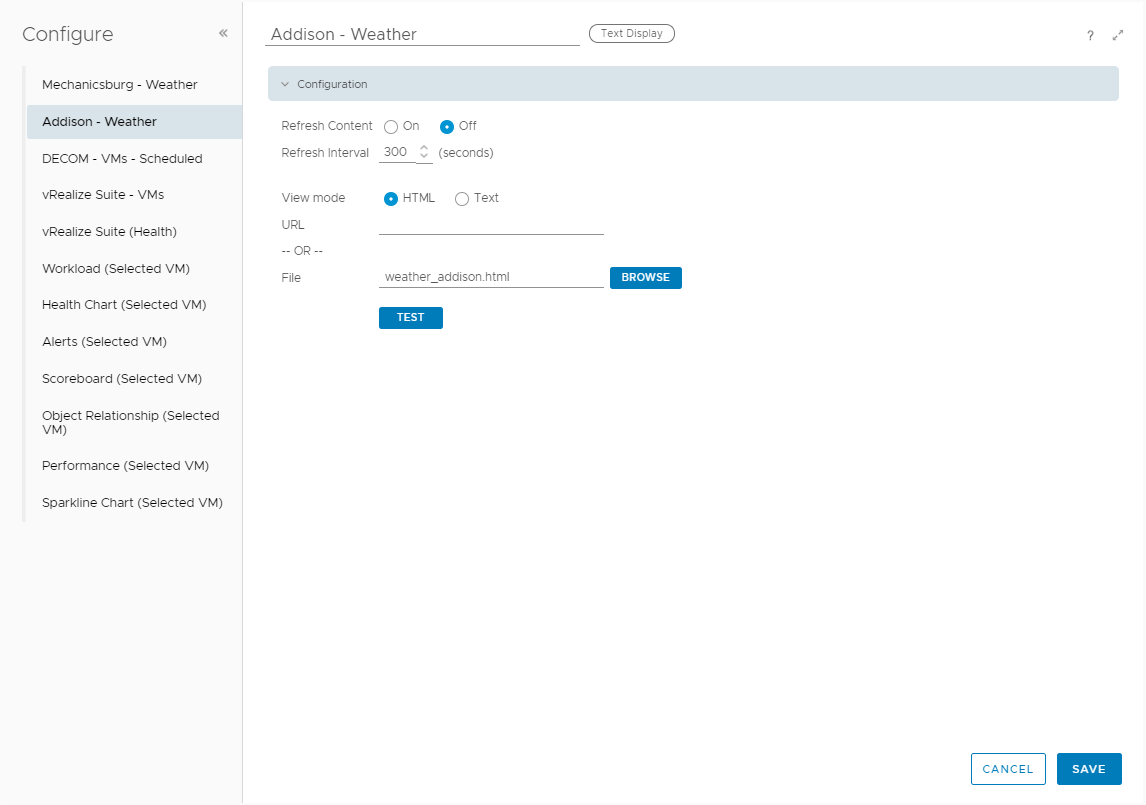This screenshot has width=1146, height=805.
Task: Open Mechanicsburg - Weather widget
Action: pyautogui.click(x=120, y=85)
